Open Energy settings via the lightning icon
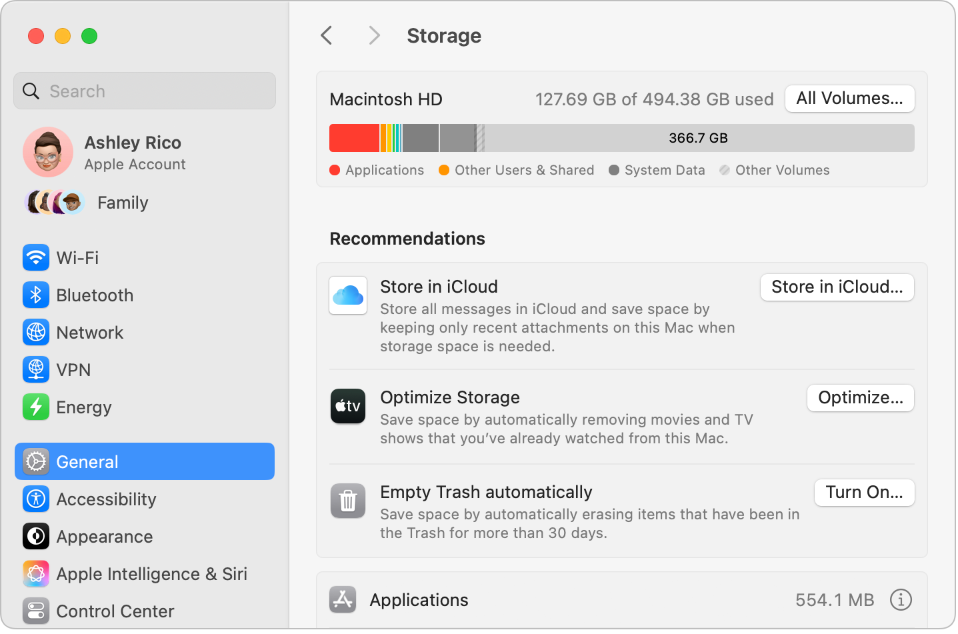The image size is (958, 634). (36, 407)
